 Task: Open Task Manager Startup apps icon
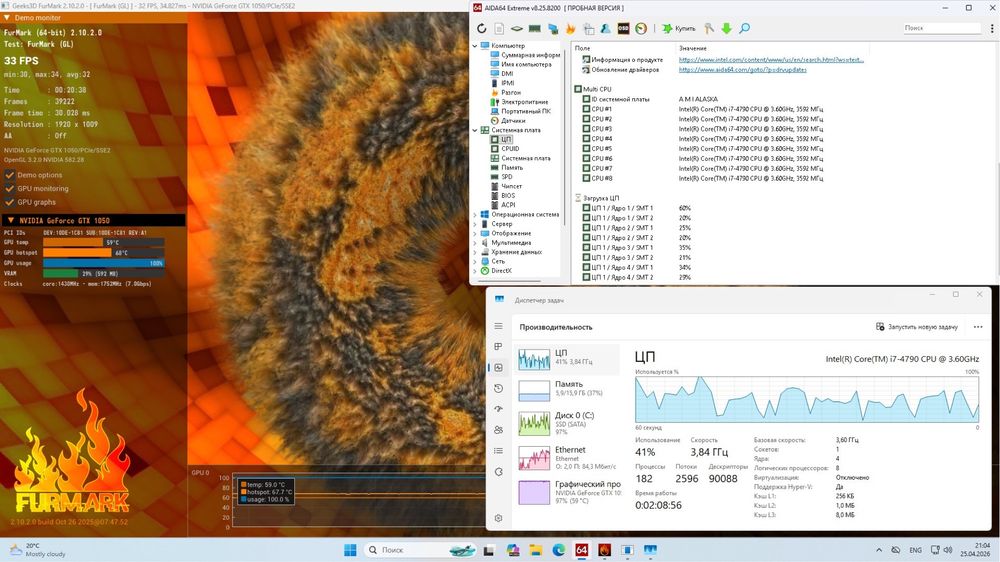click(x=499, y=409)
